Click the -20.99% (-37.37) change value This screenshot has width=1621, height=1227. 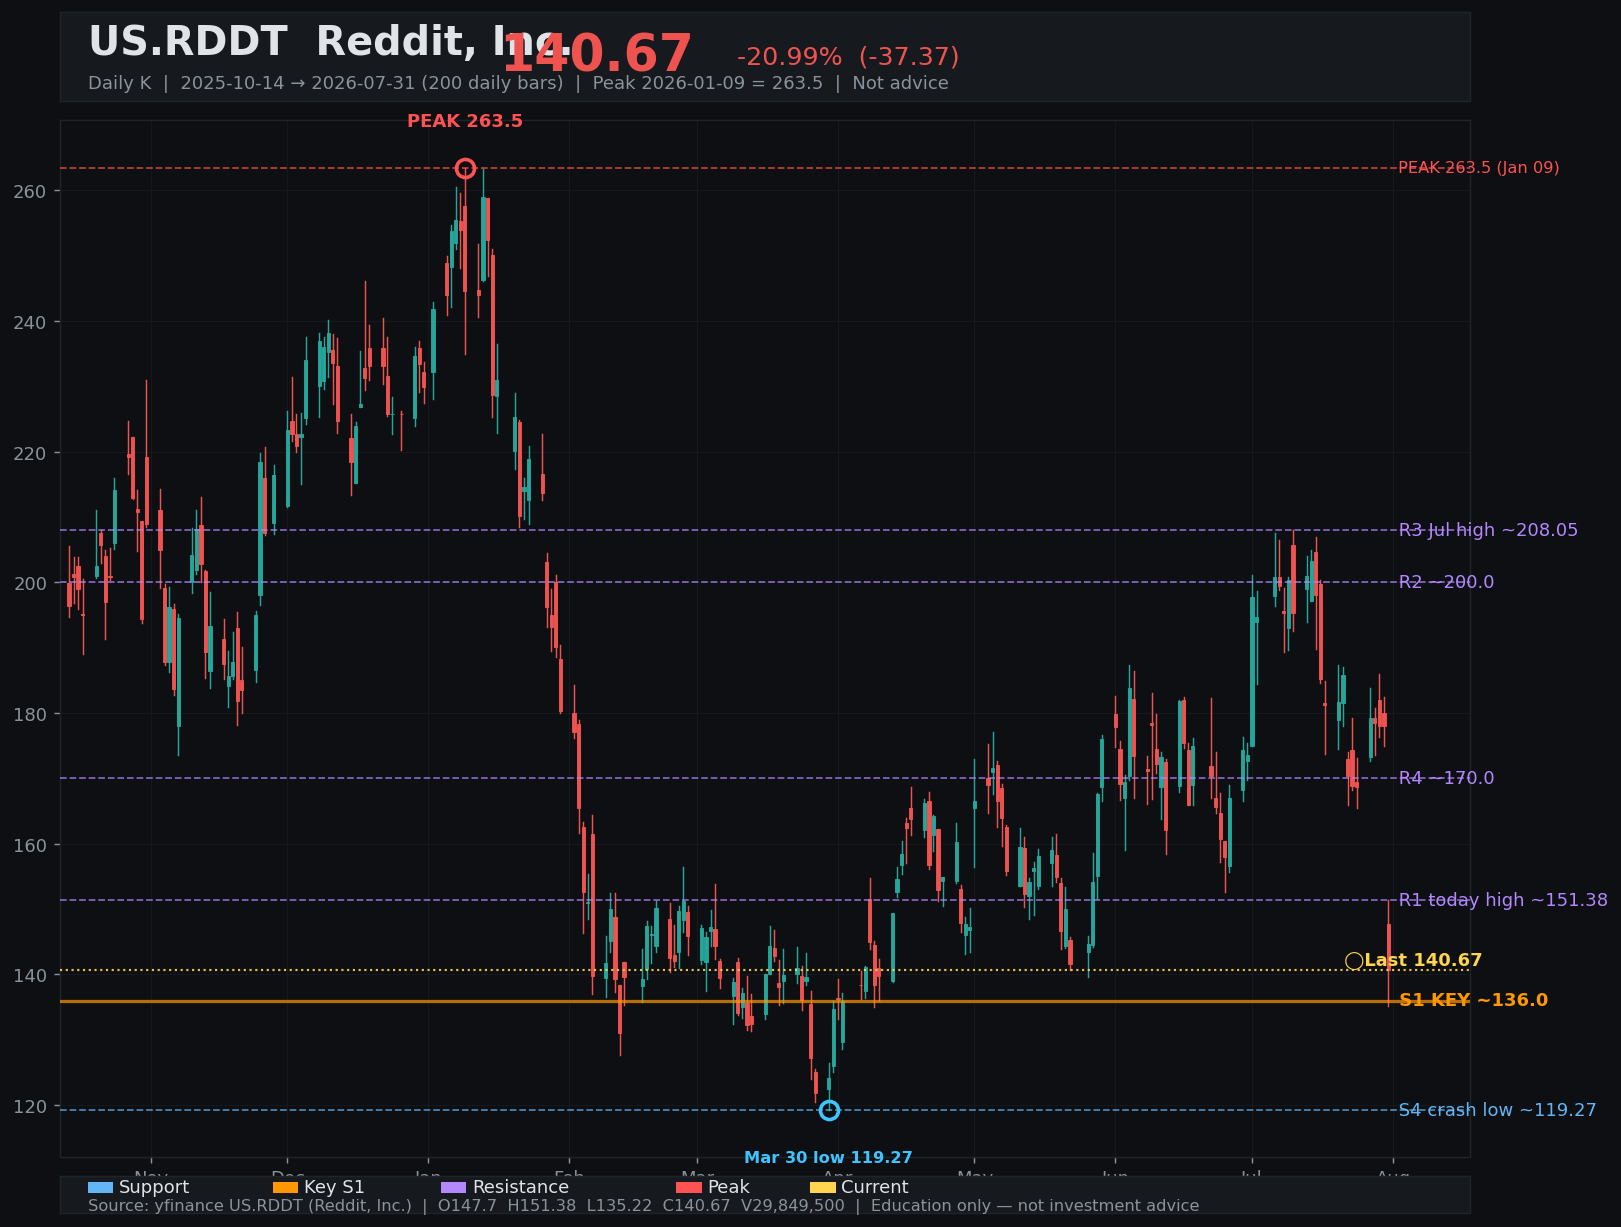click(848, 57)
